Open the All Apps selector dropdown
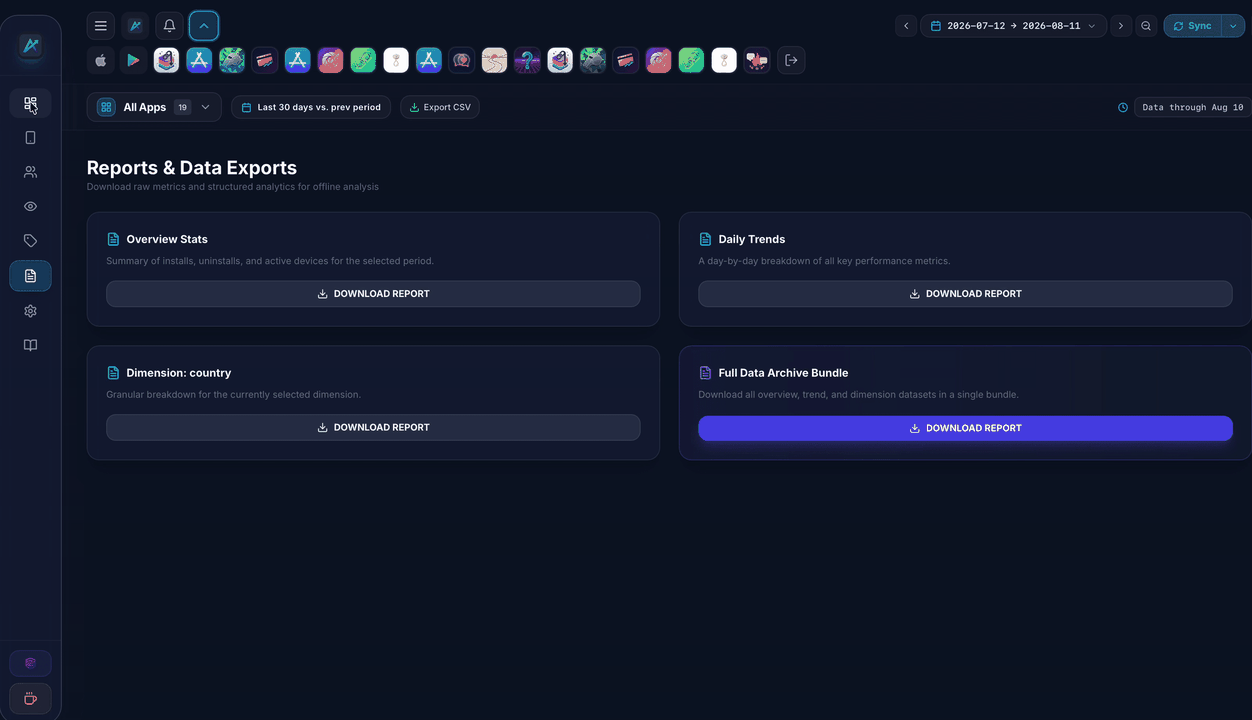The image size is (1252, 720). pos(154,107)
